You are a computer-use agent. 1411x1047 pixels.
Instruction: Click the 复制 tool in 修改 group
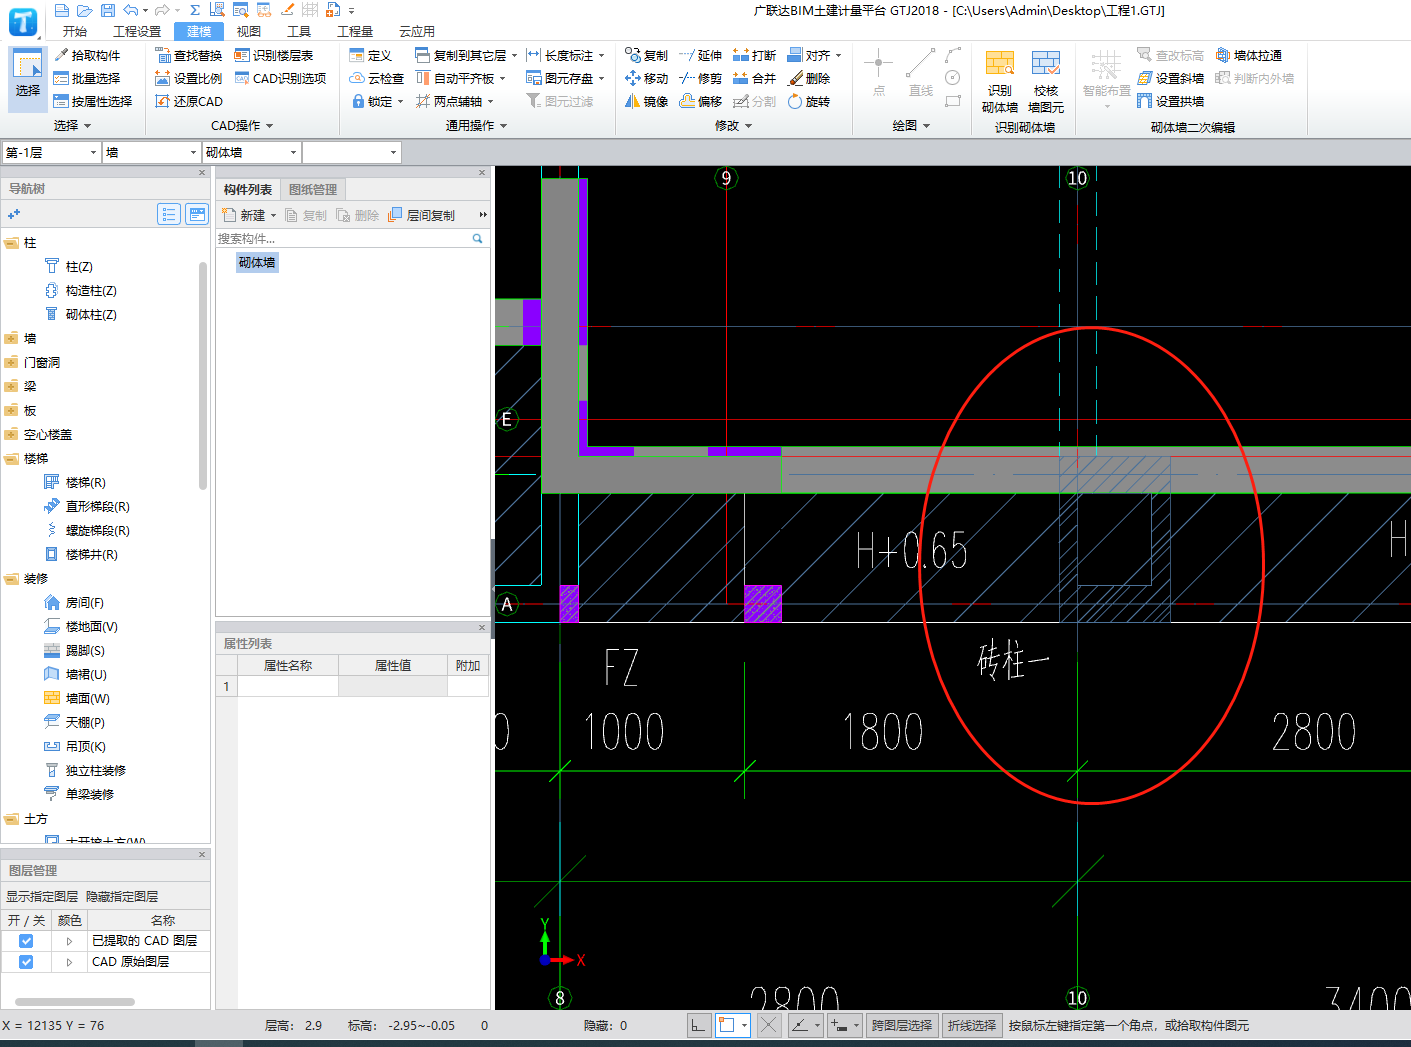click(x=646, y=55)
